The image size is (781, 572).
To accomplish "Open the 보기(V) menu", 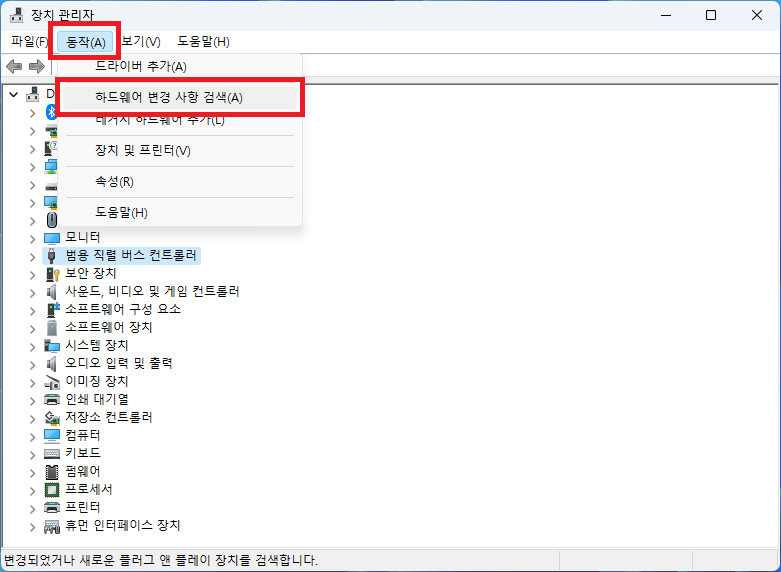I will [x=141, y=42].
